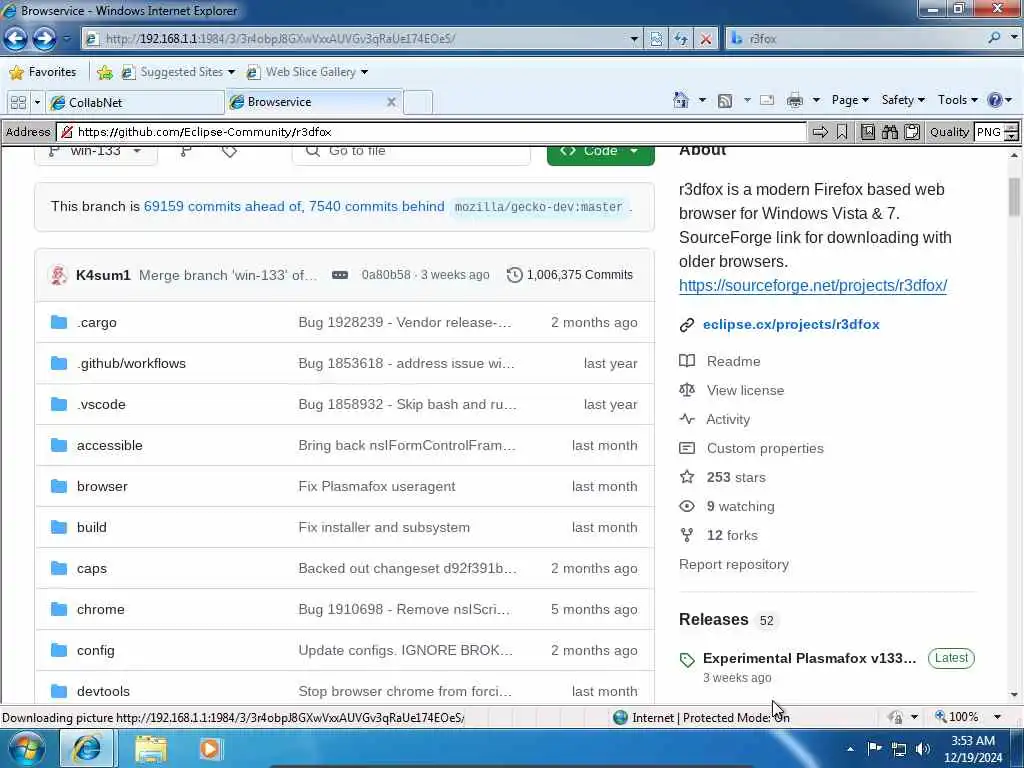Click the Browservice Address URL field

point(431,132)
